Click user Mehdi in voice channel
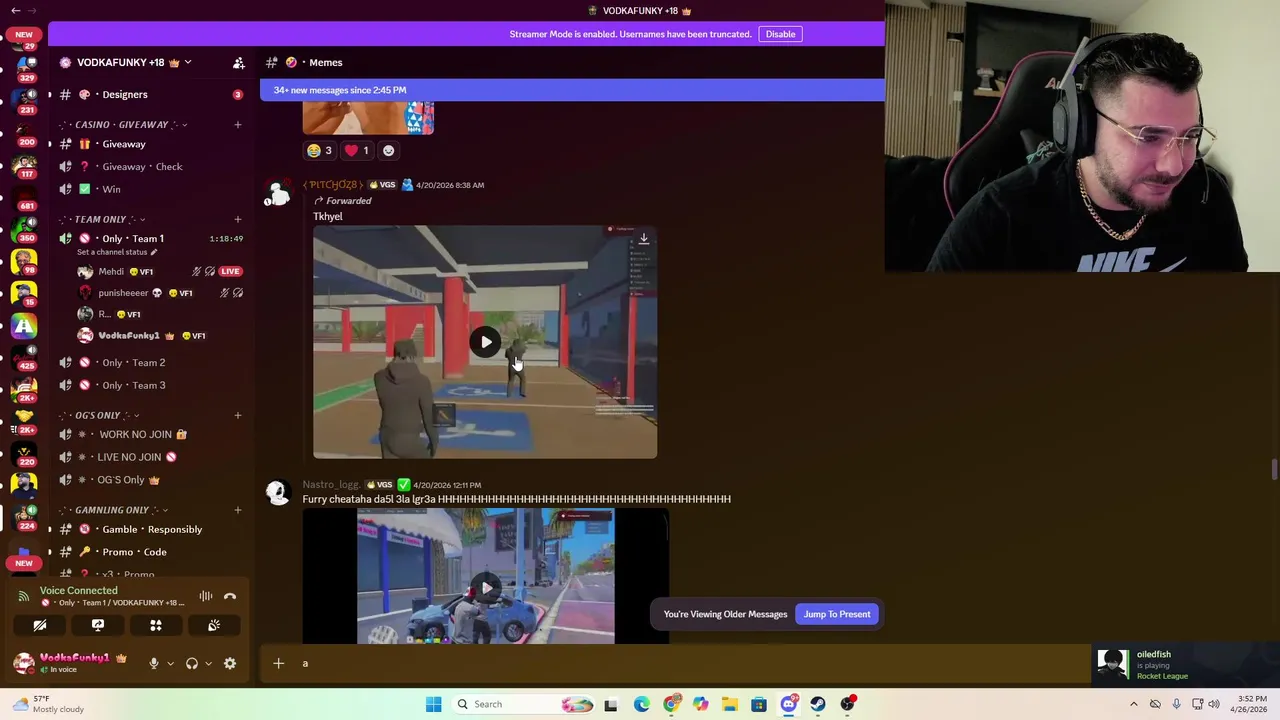 [111, 271]
